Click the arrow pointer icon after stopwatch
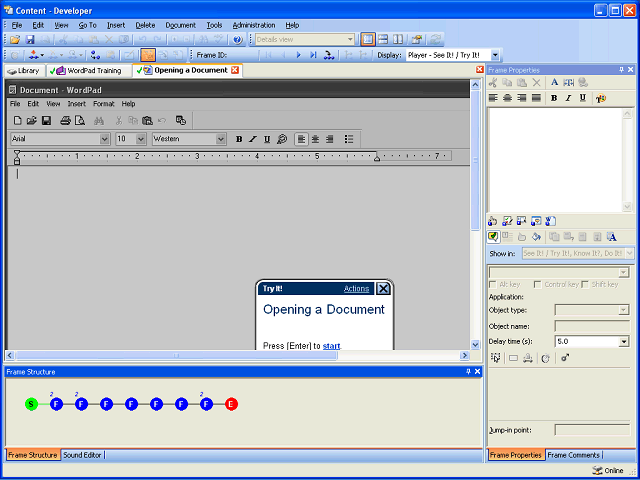The image size is (640, 480). tap(564, 358)
